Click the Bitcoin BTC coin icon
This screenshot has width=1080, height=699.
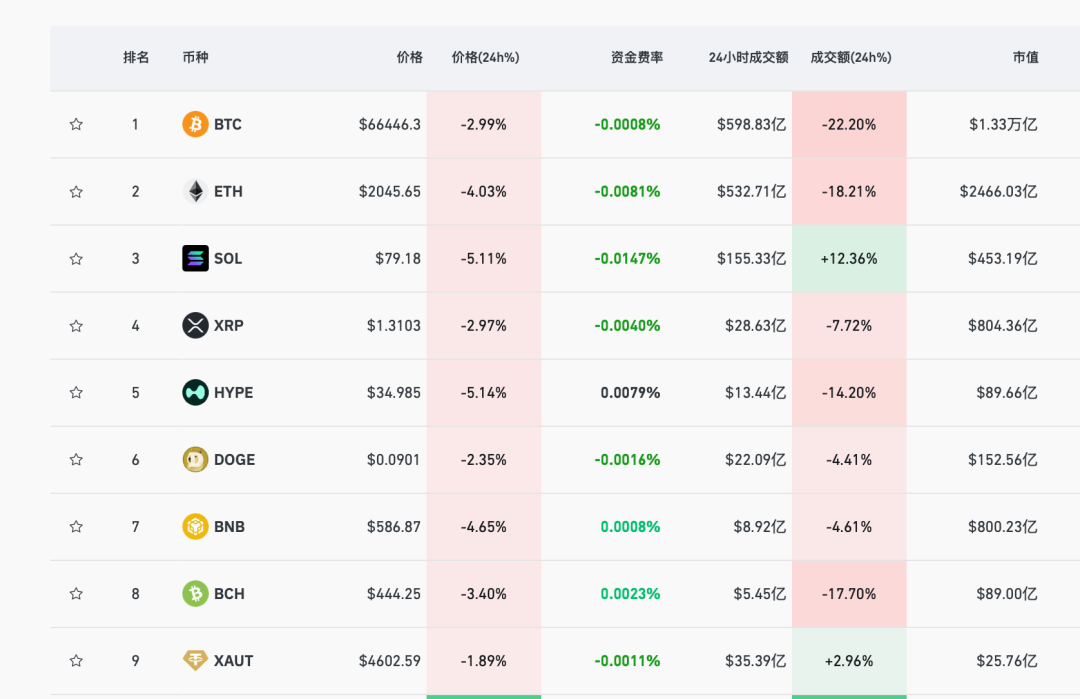pos(195,125)
